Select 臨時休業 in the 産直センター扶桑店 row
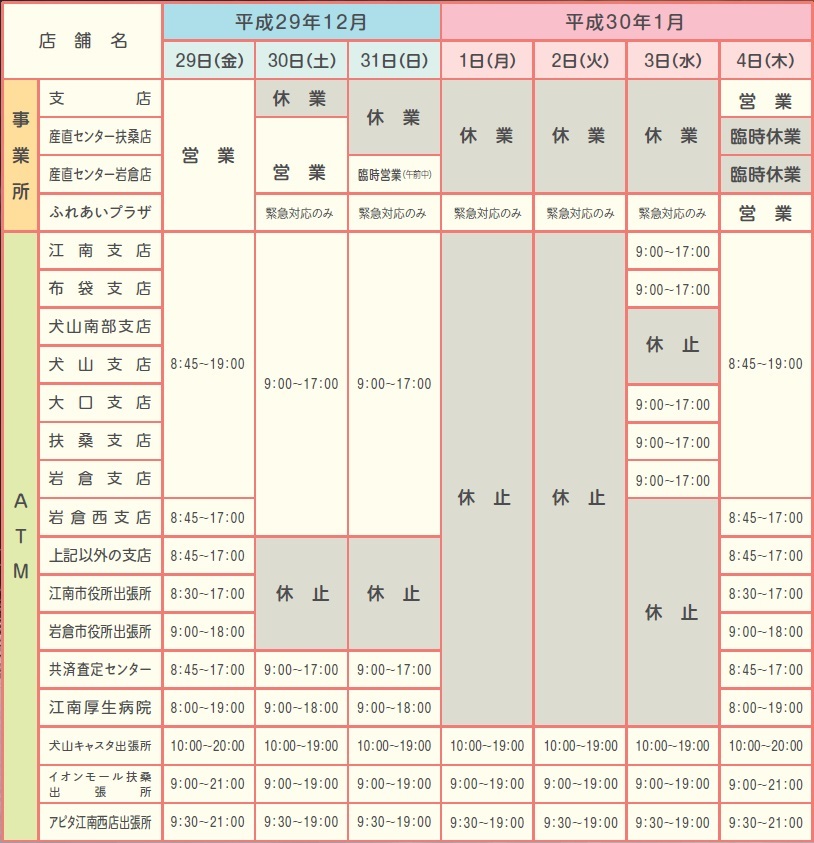 click(766, 137)
